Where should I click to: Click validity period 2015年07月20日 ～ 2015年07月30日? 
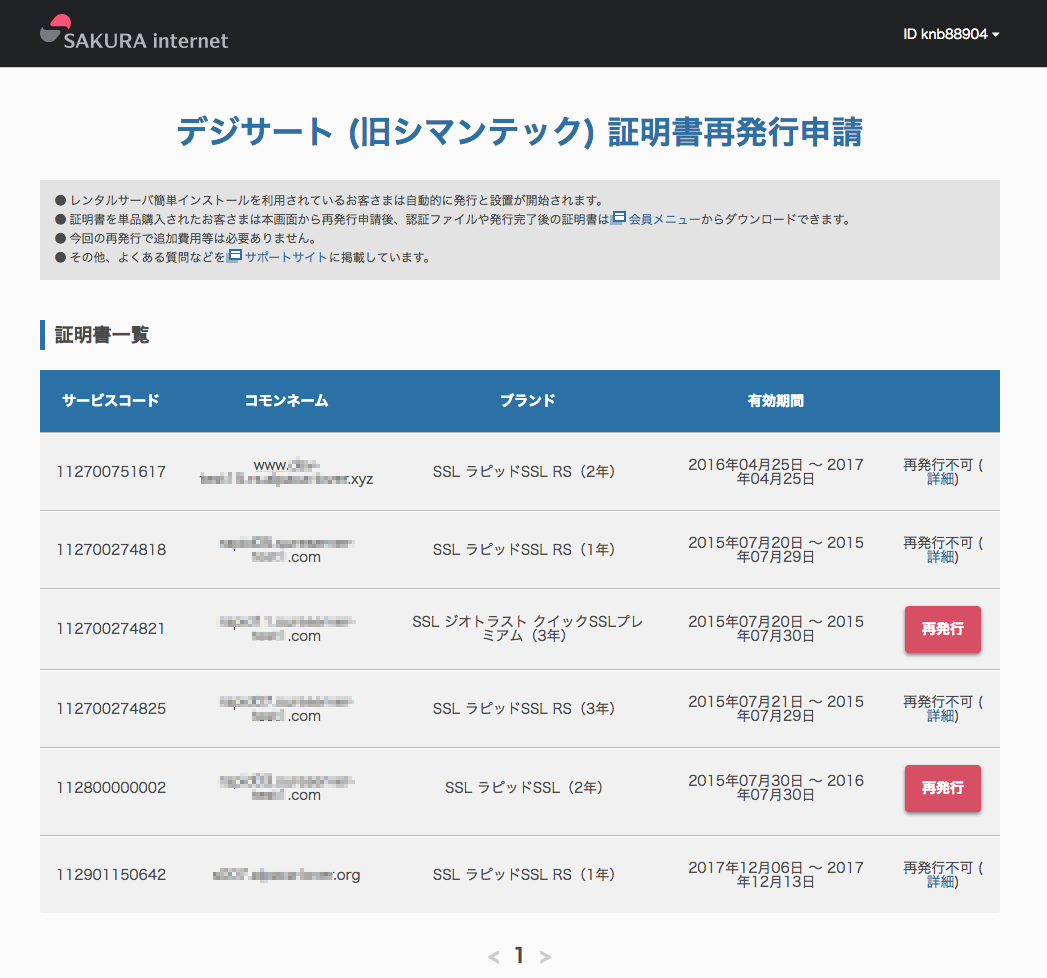click(x=775, y=628)
